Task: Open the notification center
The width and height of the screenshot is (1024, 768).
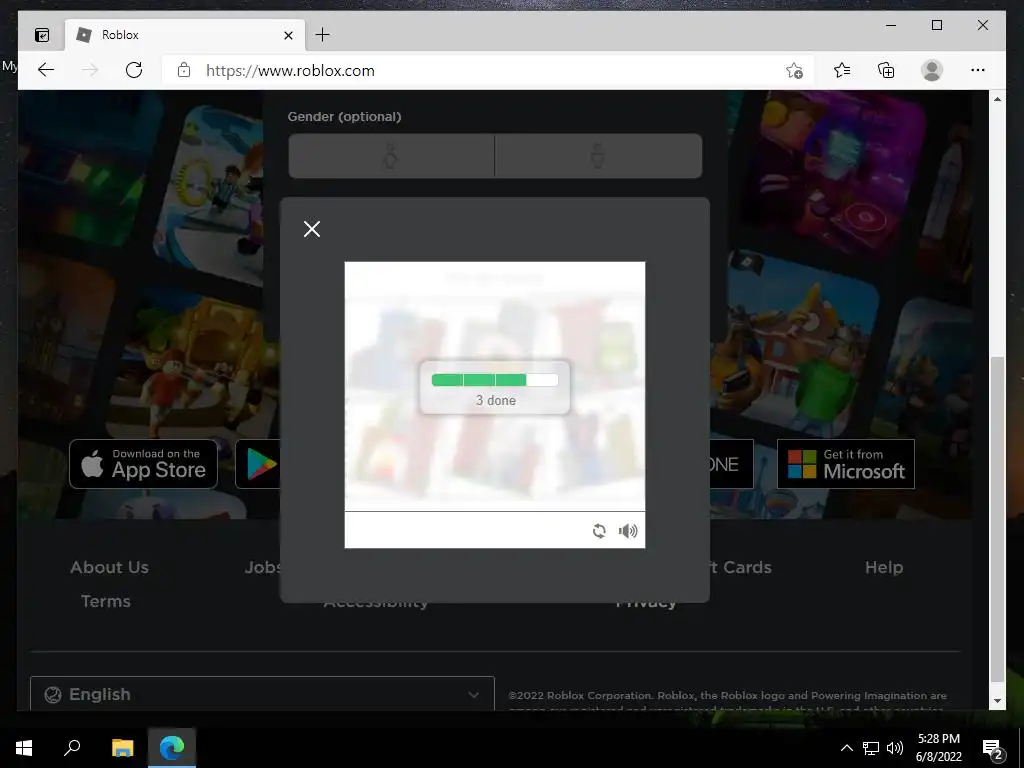Action: 992,748
